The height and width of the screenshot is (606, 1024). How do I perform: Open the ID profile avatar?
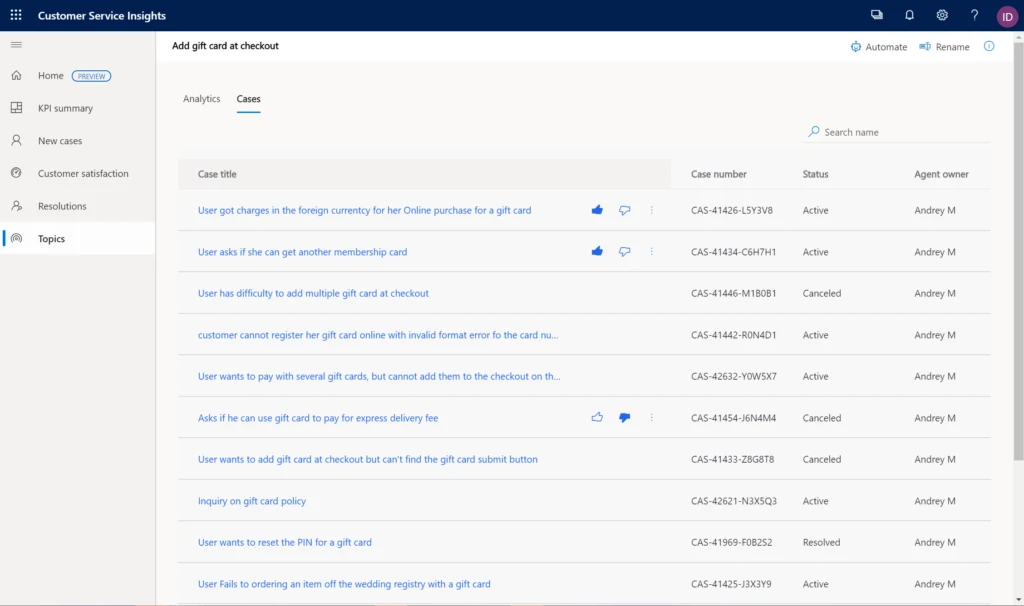click(x=1007, y=15)
